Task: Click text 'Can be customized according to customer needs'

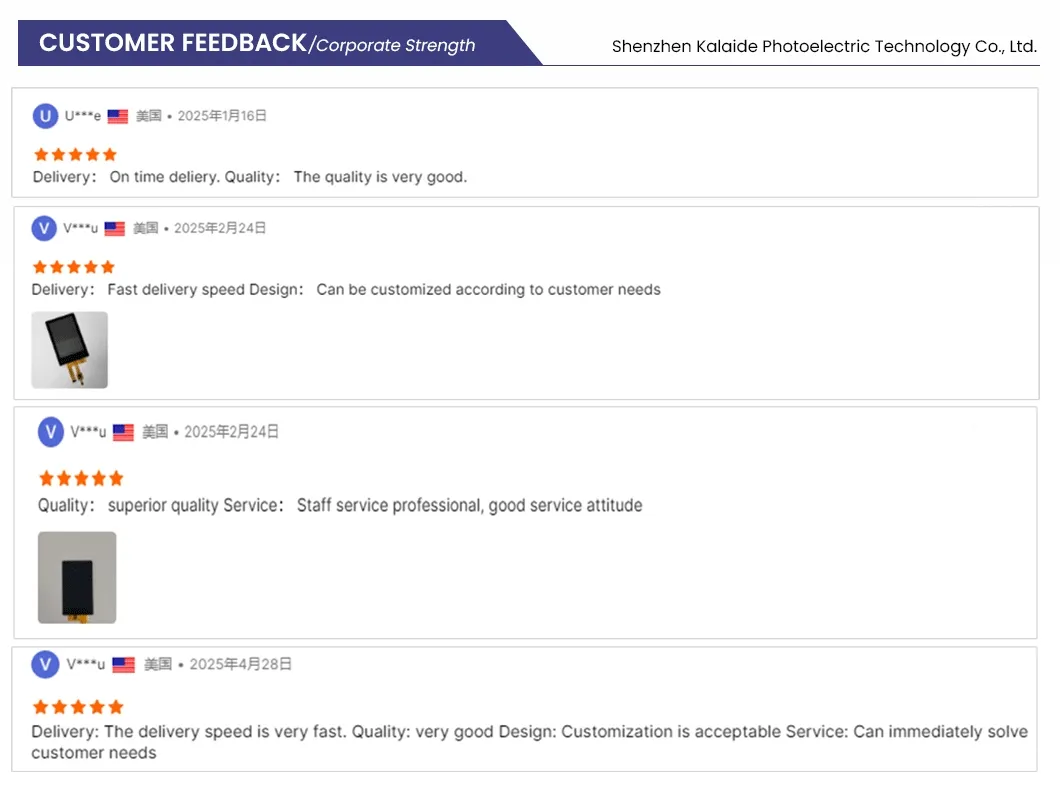Action: [488, 289]
